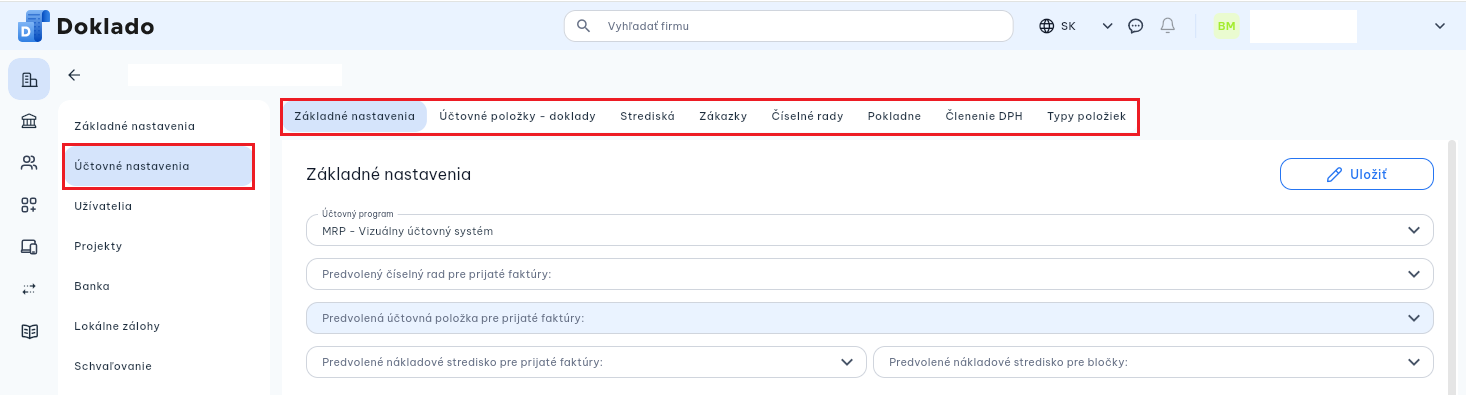Click the back arrow icon
The width and height of the screenshot is (1466, 395).
74,75
